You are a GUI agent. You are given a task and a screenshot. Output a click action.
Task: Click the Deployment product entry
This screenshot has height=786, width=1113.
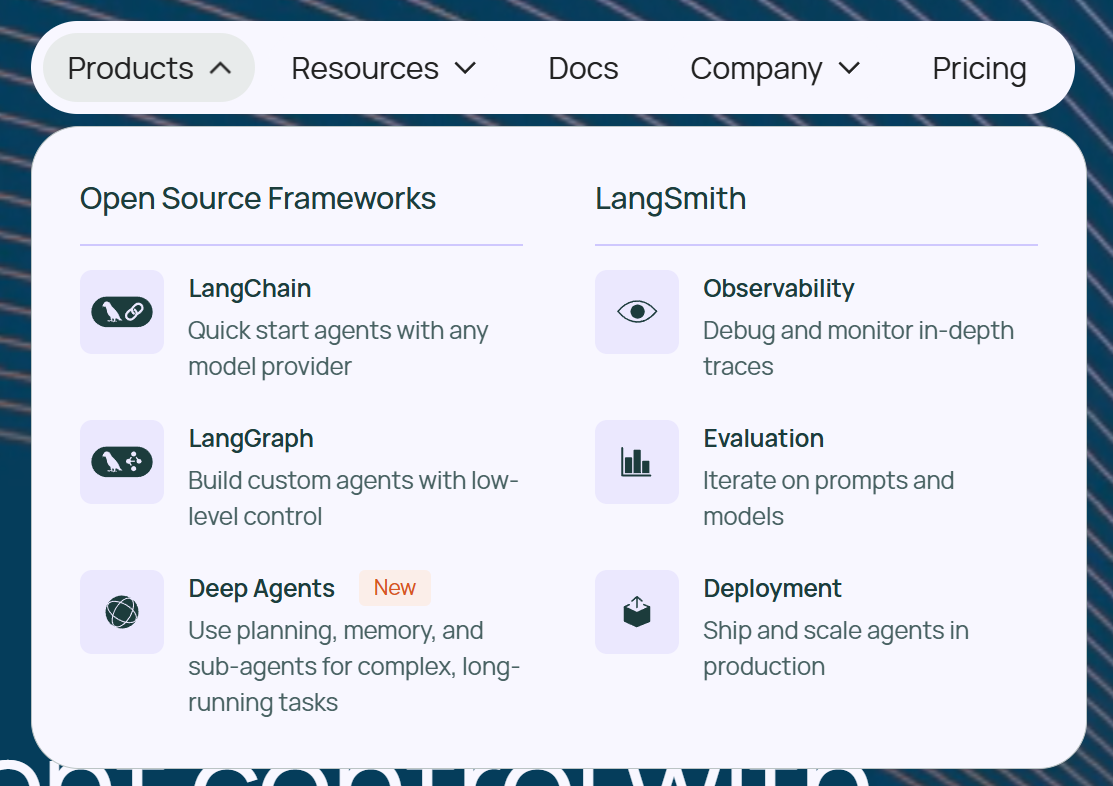pyautogui.click(x=772, y=588)
